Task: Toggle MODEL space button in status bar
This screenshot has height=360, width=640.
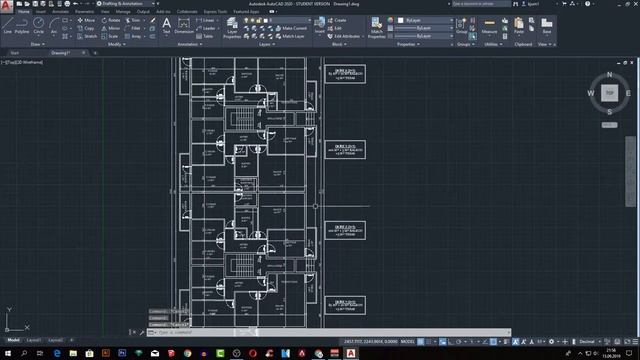Action: point(407,342)
